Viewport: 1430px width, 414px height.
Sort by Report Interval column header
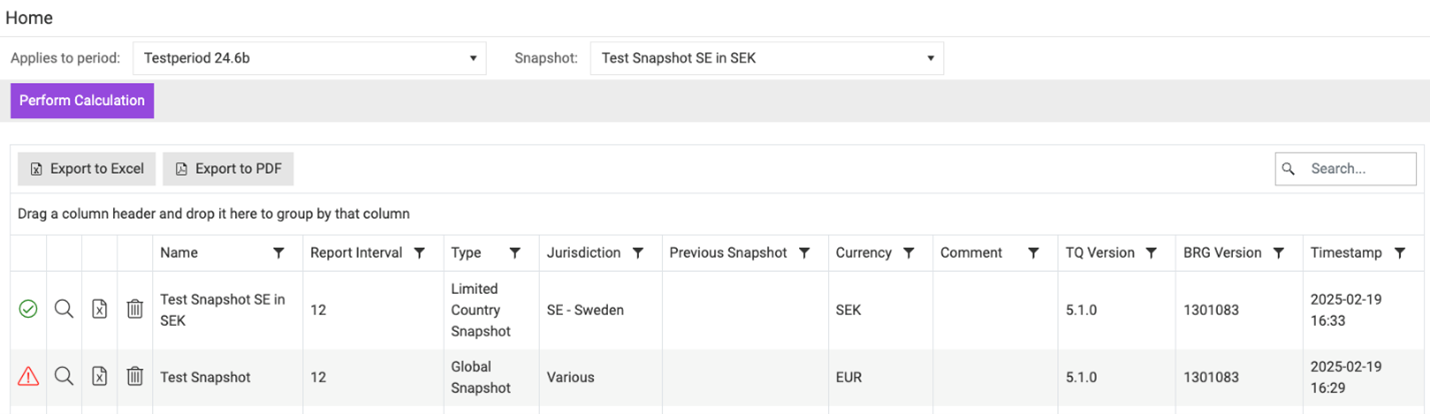point(356,253)
